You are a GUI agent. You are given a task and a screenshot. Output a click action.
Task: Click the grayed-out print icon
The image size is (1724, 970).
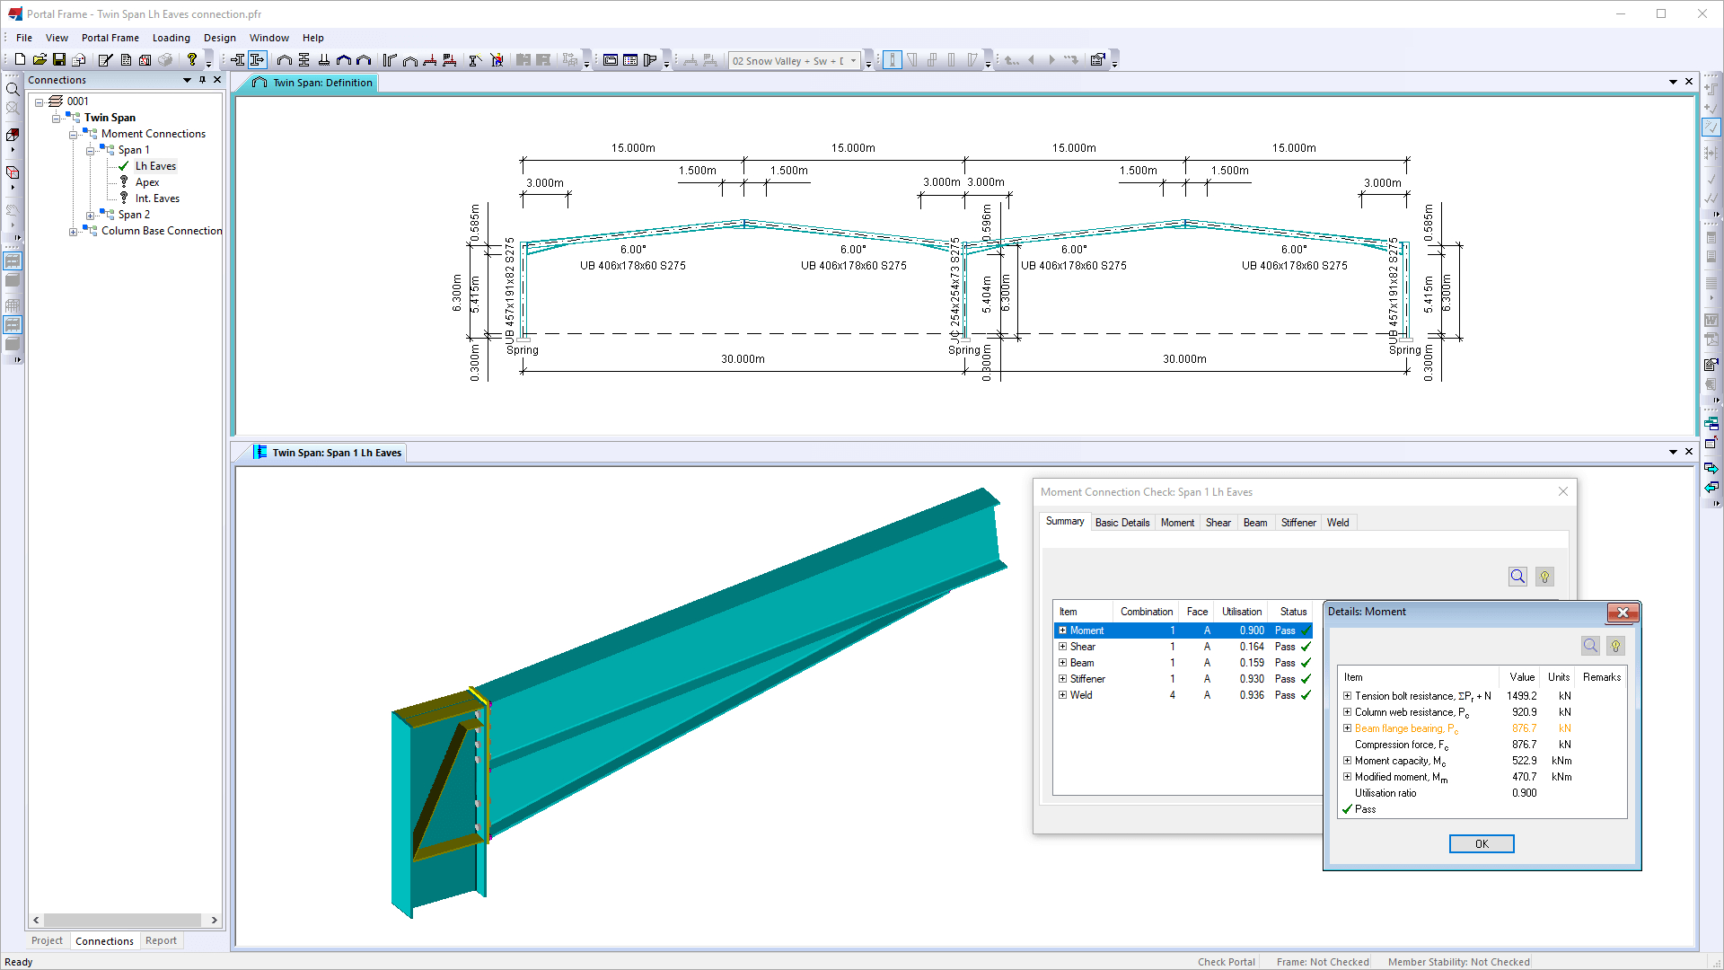coord(165,60)
